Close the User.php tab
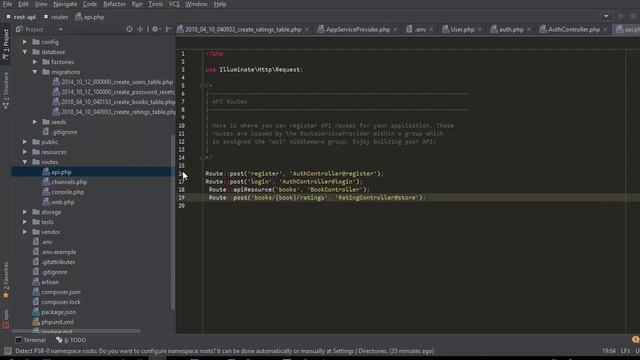Screen dimensions: 640x360 [x=479, y=29]
